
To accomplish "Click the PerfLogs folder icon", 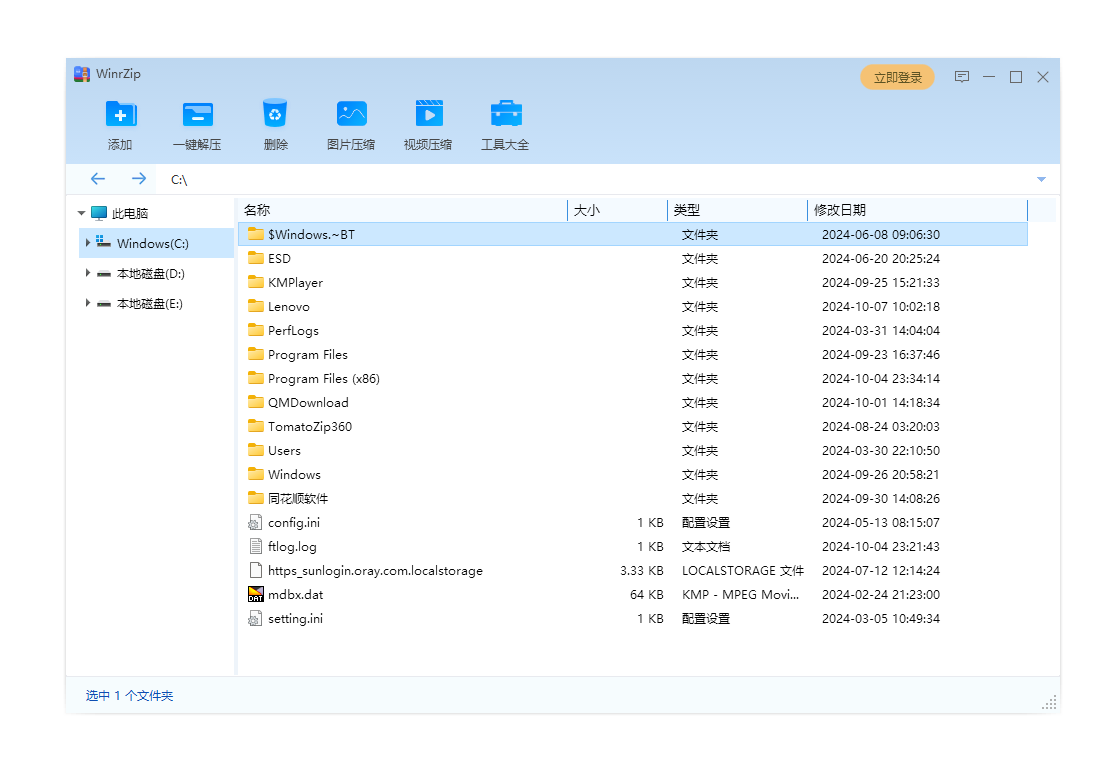I will tap(256, 329).
